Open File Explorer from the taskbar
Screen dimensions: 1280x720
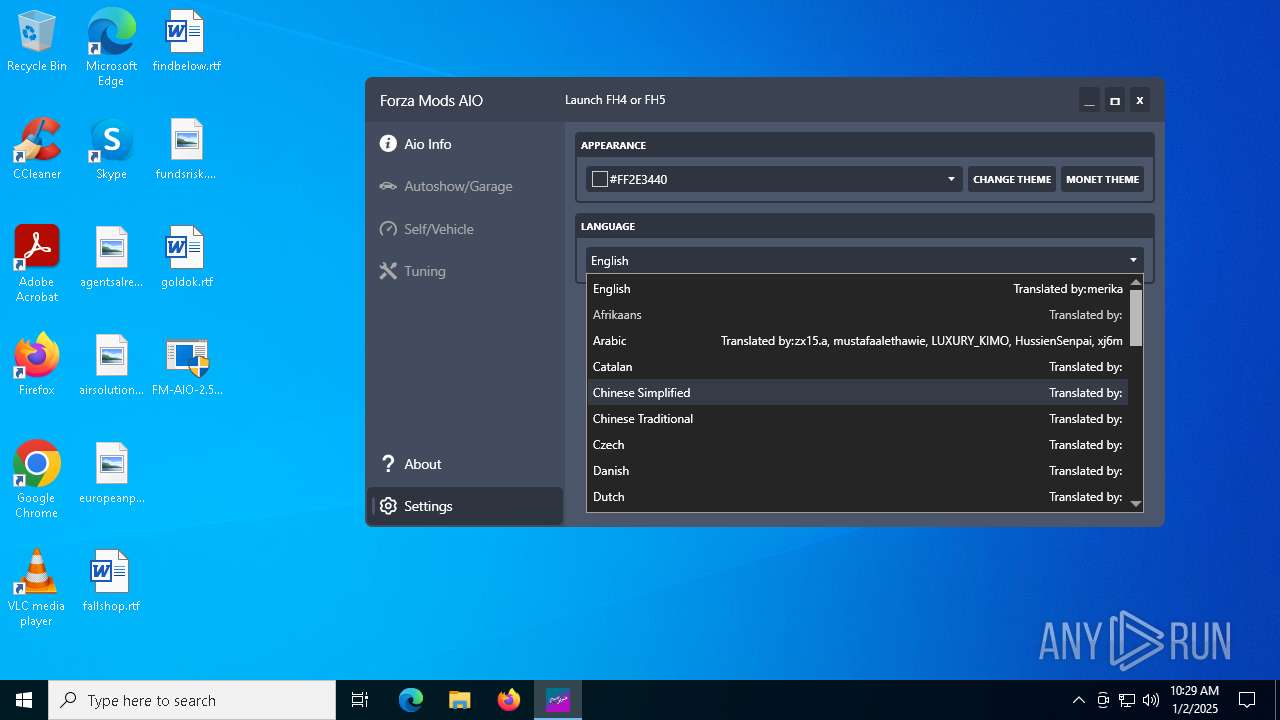(460, 700)
